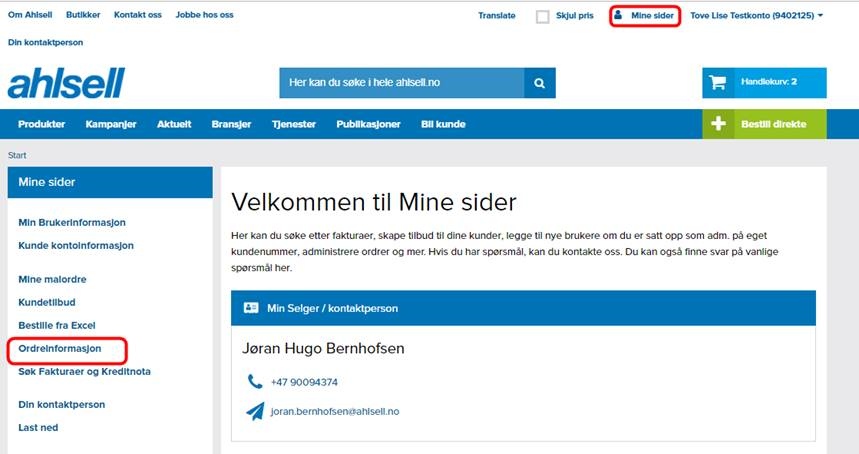859x454 pixels.
Task: Click the user icon beside Mine sider
Action: (618, 15)
